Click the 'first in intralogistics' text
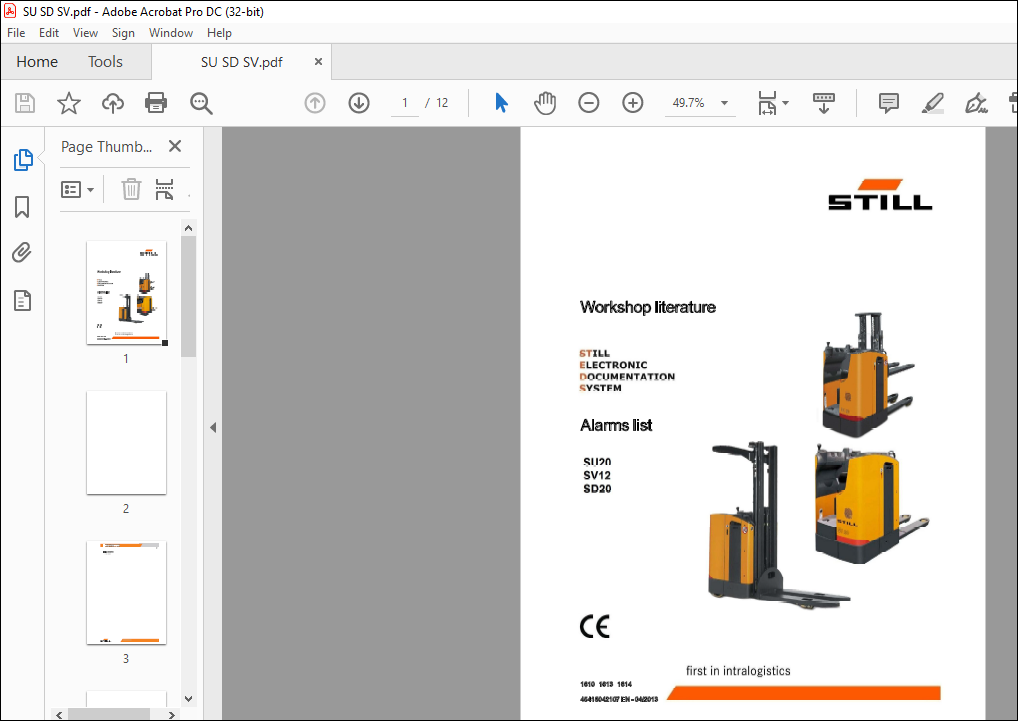The width and height of the screenshot is (1018, 721). pos(738,671)
